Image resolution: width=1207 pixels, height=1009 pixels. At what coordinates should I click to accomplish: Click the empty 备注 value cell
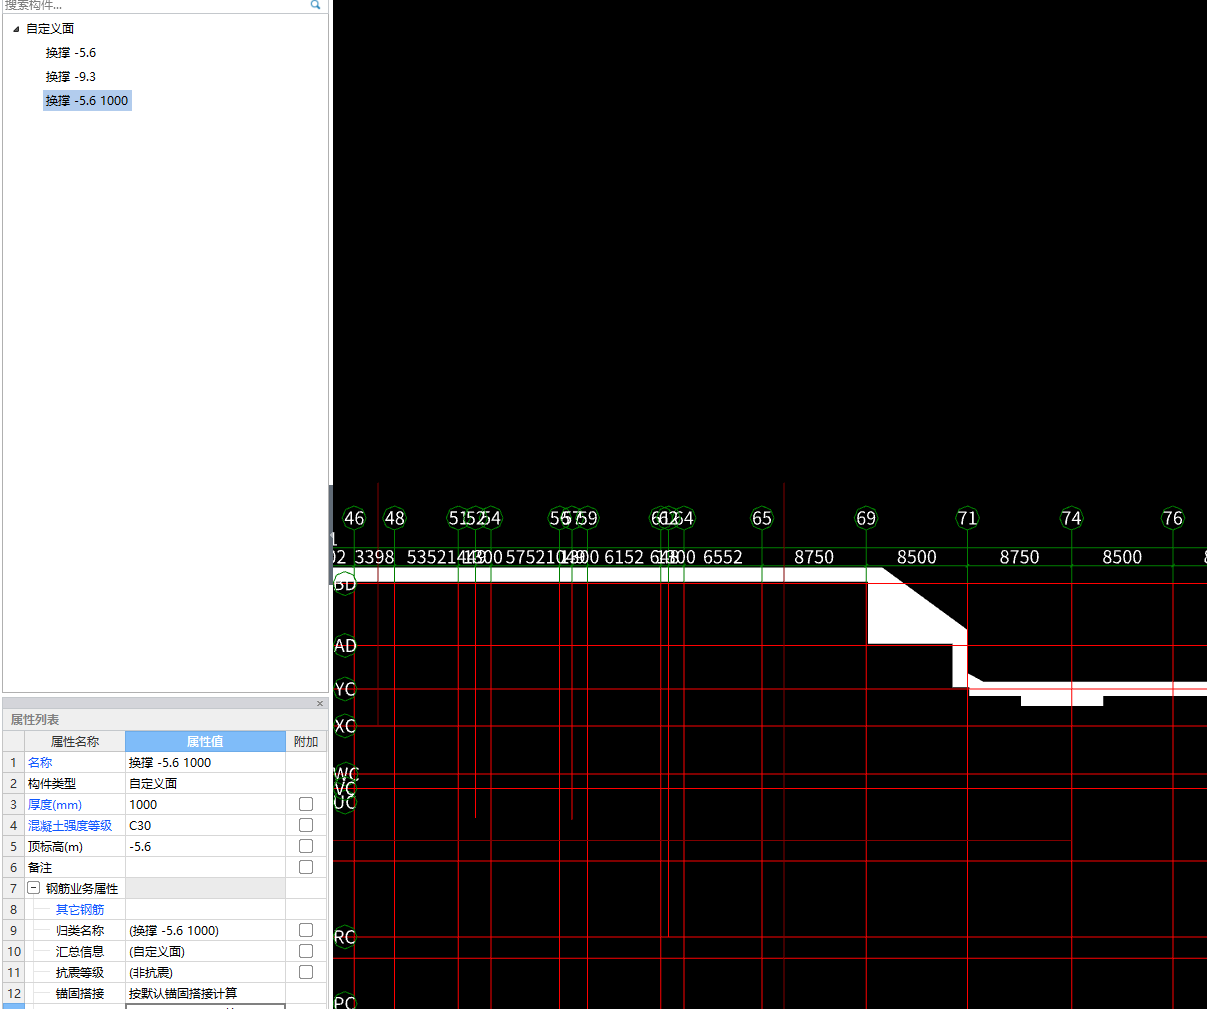coord(205,867)
